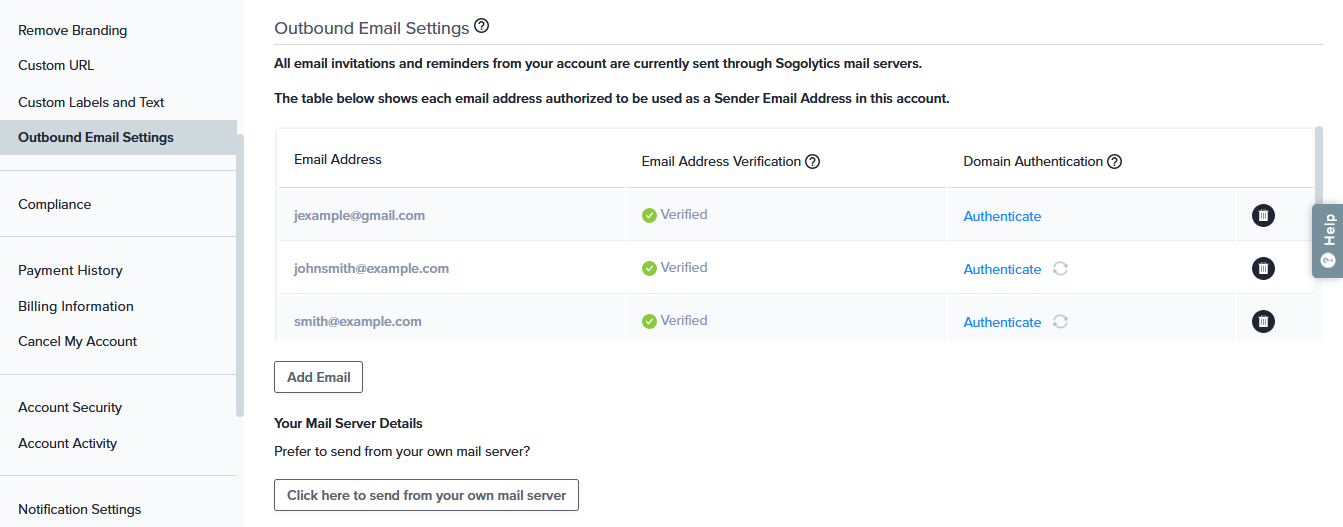Open Billing Information page

point(76,306)
